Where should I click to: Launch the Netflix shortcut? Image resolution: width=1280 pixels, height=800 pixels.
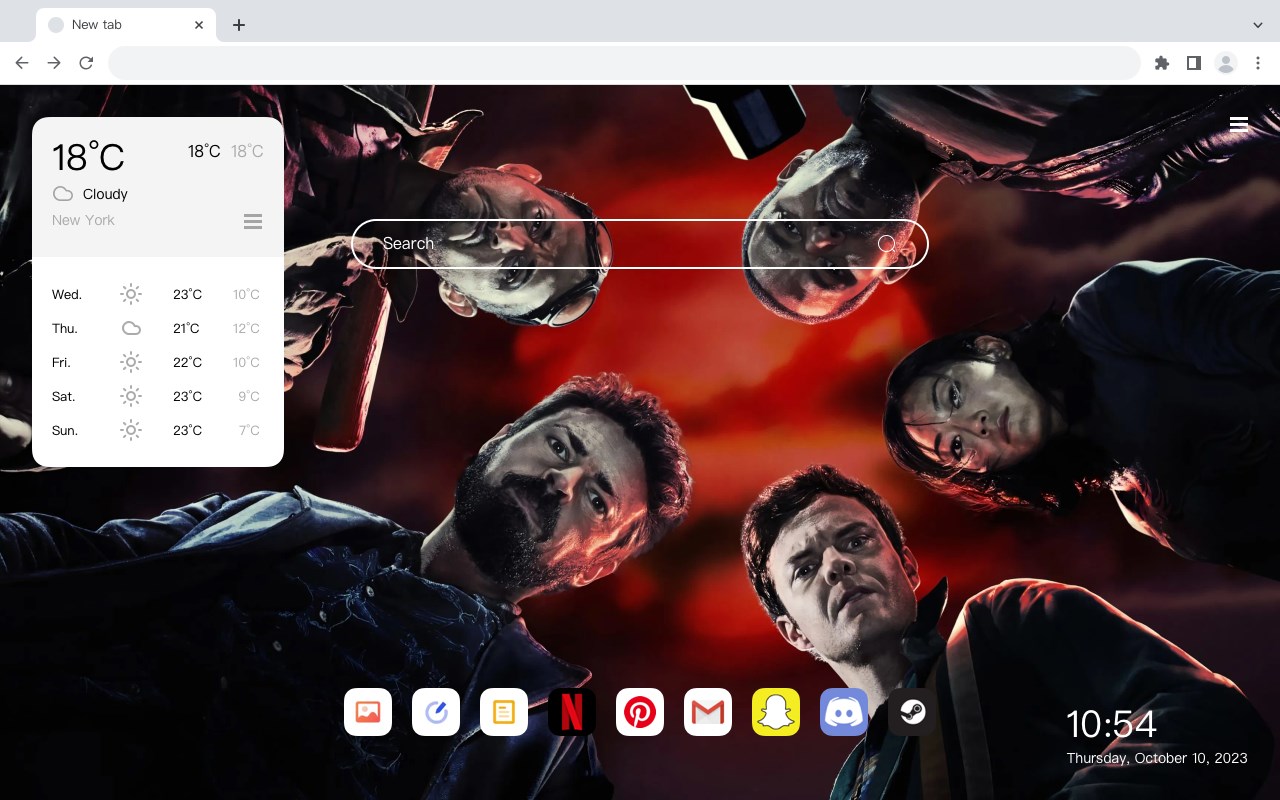coord(572,712)
